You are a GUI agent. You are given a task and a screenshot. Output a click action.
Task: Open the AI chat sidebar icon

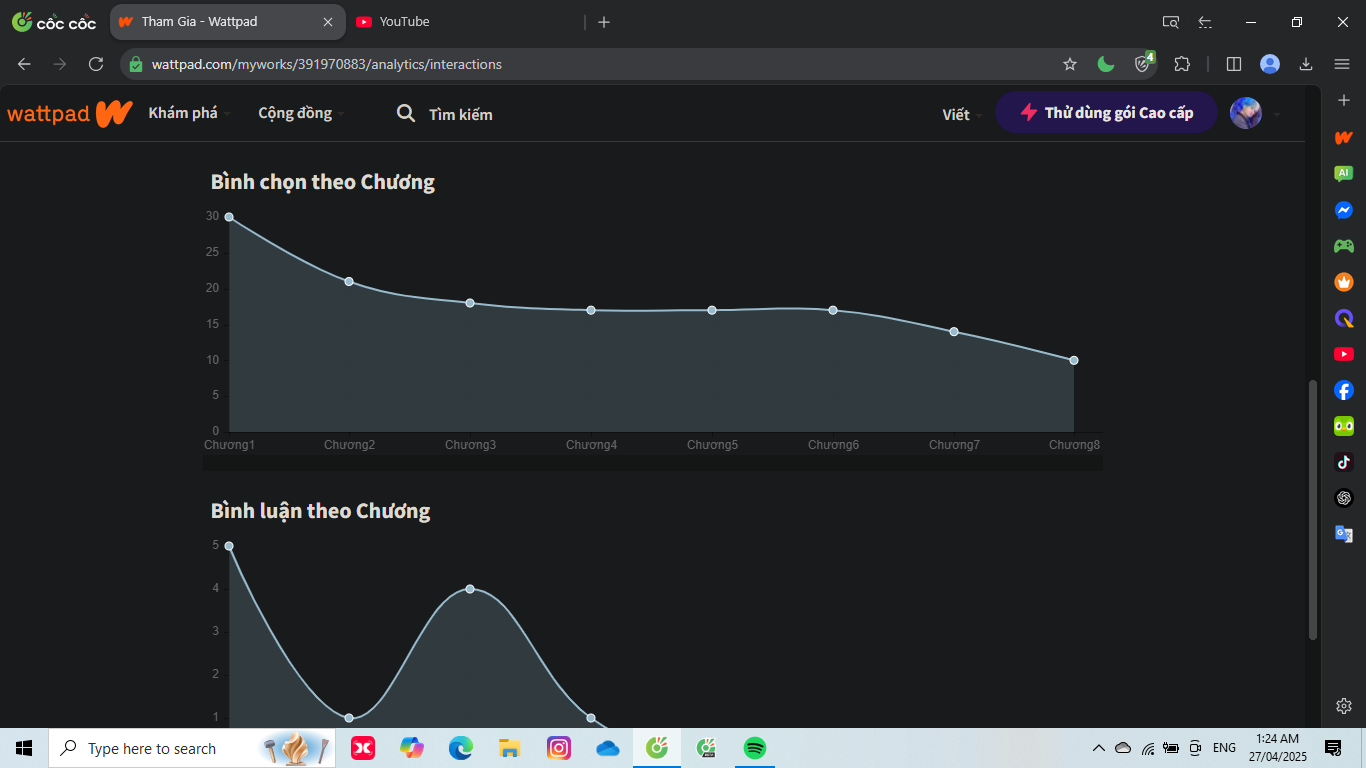tap(1344, 174)
